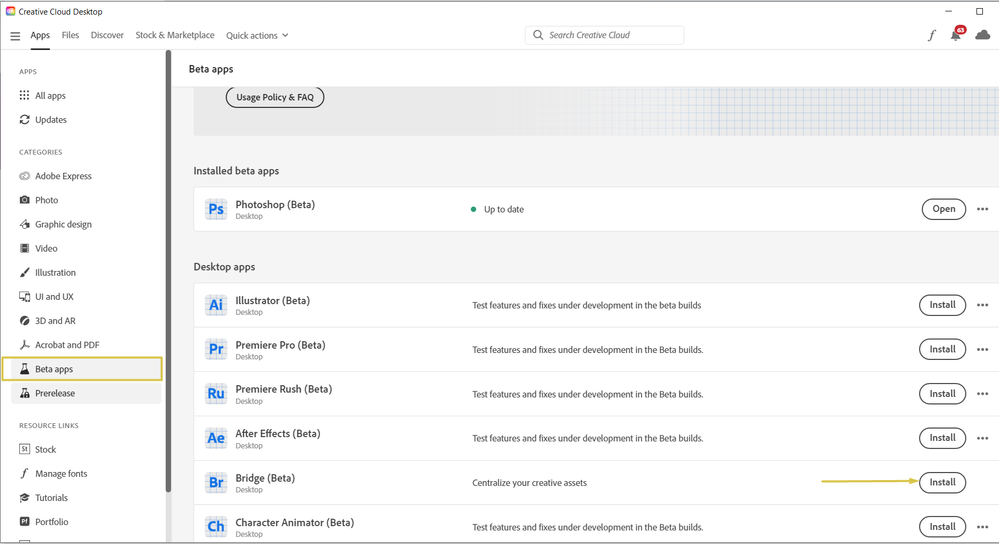Screen dimensions: 999x544
Task: Click the Illustration brush icon
Action: pos(24,273)
